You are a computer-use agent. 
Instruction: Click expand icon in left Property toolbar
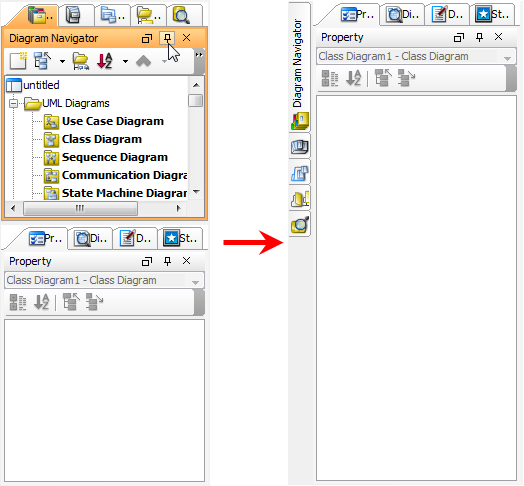pos(95,302)
